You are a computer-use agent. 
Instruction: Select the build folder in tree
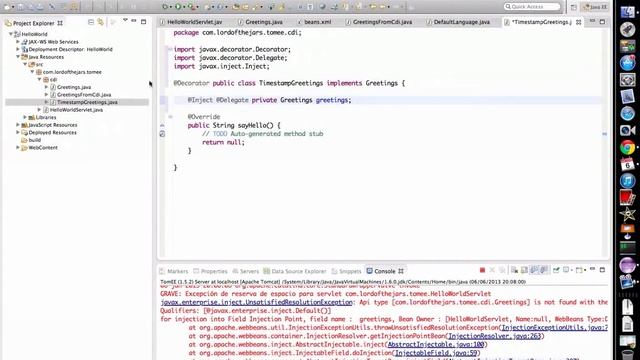pyautogui.click(x=34, y=140)
